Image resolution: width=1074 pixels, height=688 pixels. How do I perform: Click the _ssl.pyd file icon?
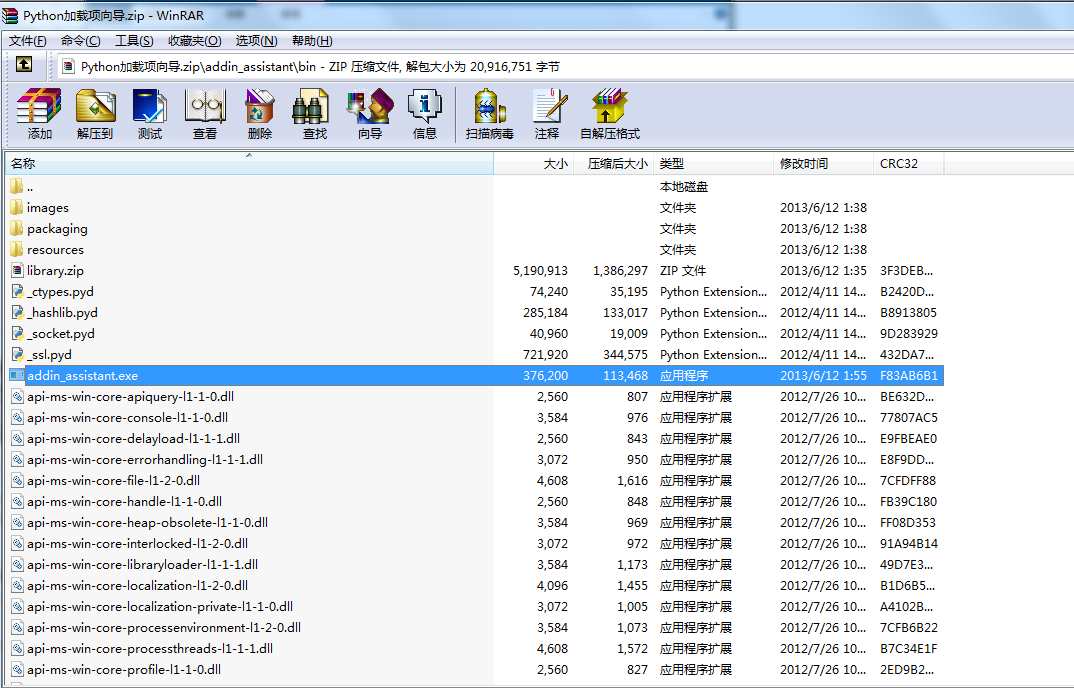17,354
